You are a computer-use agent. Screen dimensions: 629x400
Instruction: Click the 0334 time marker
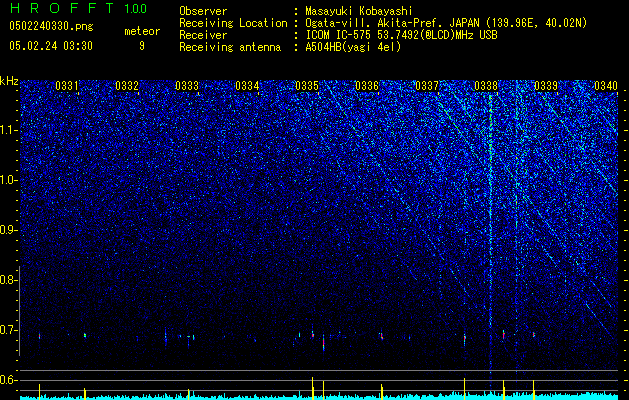pos(247,86)
